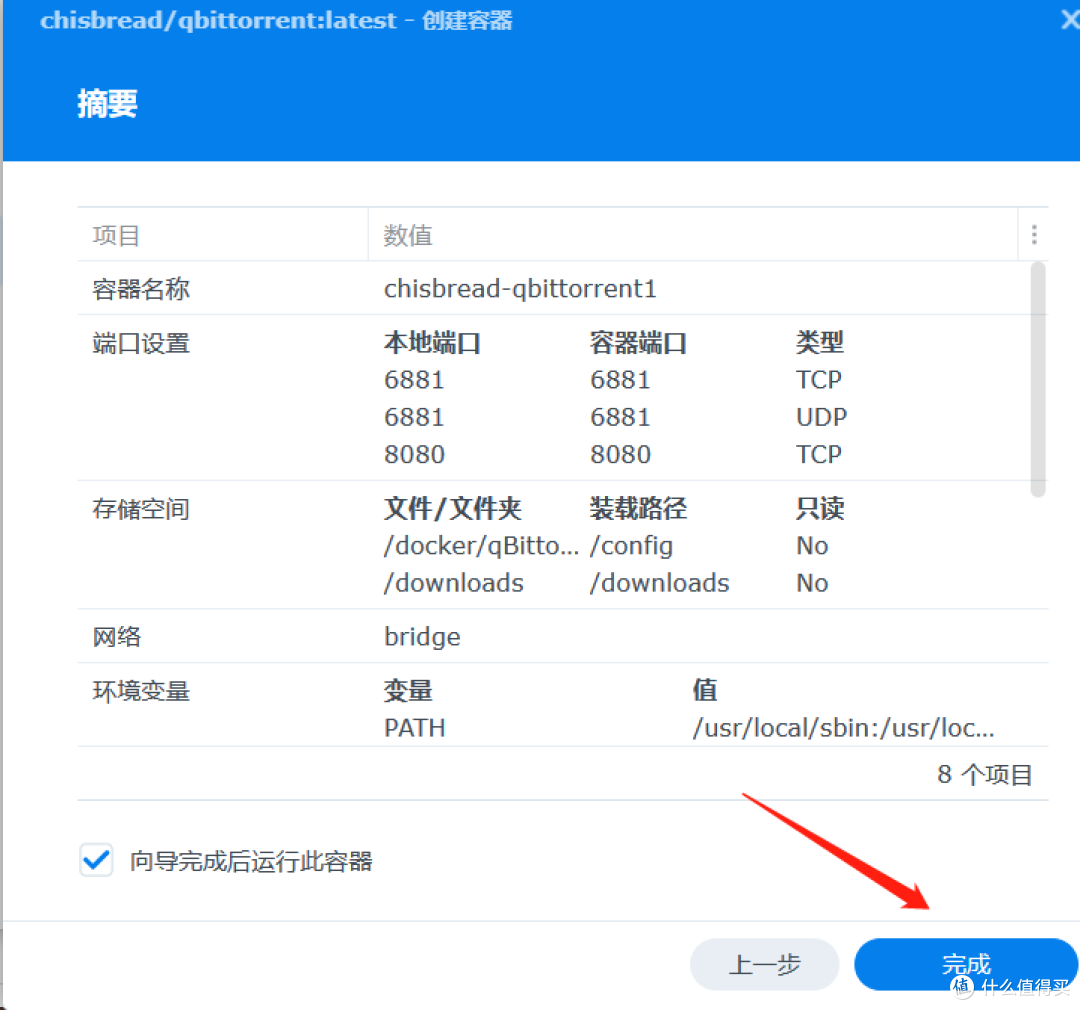Click the 数值 column header
Viewport: 1080px width, 1010px height.
407,233
